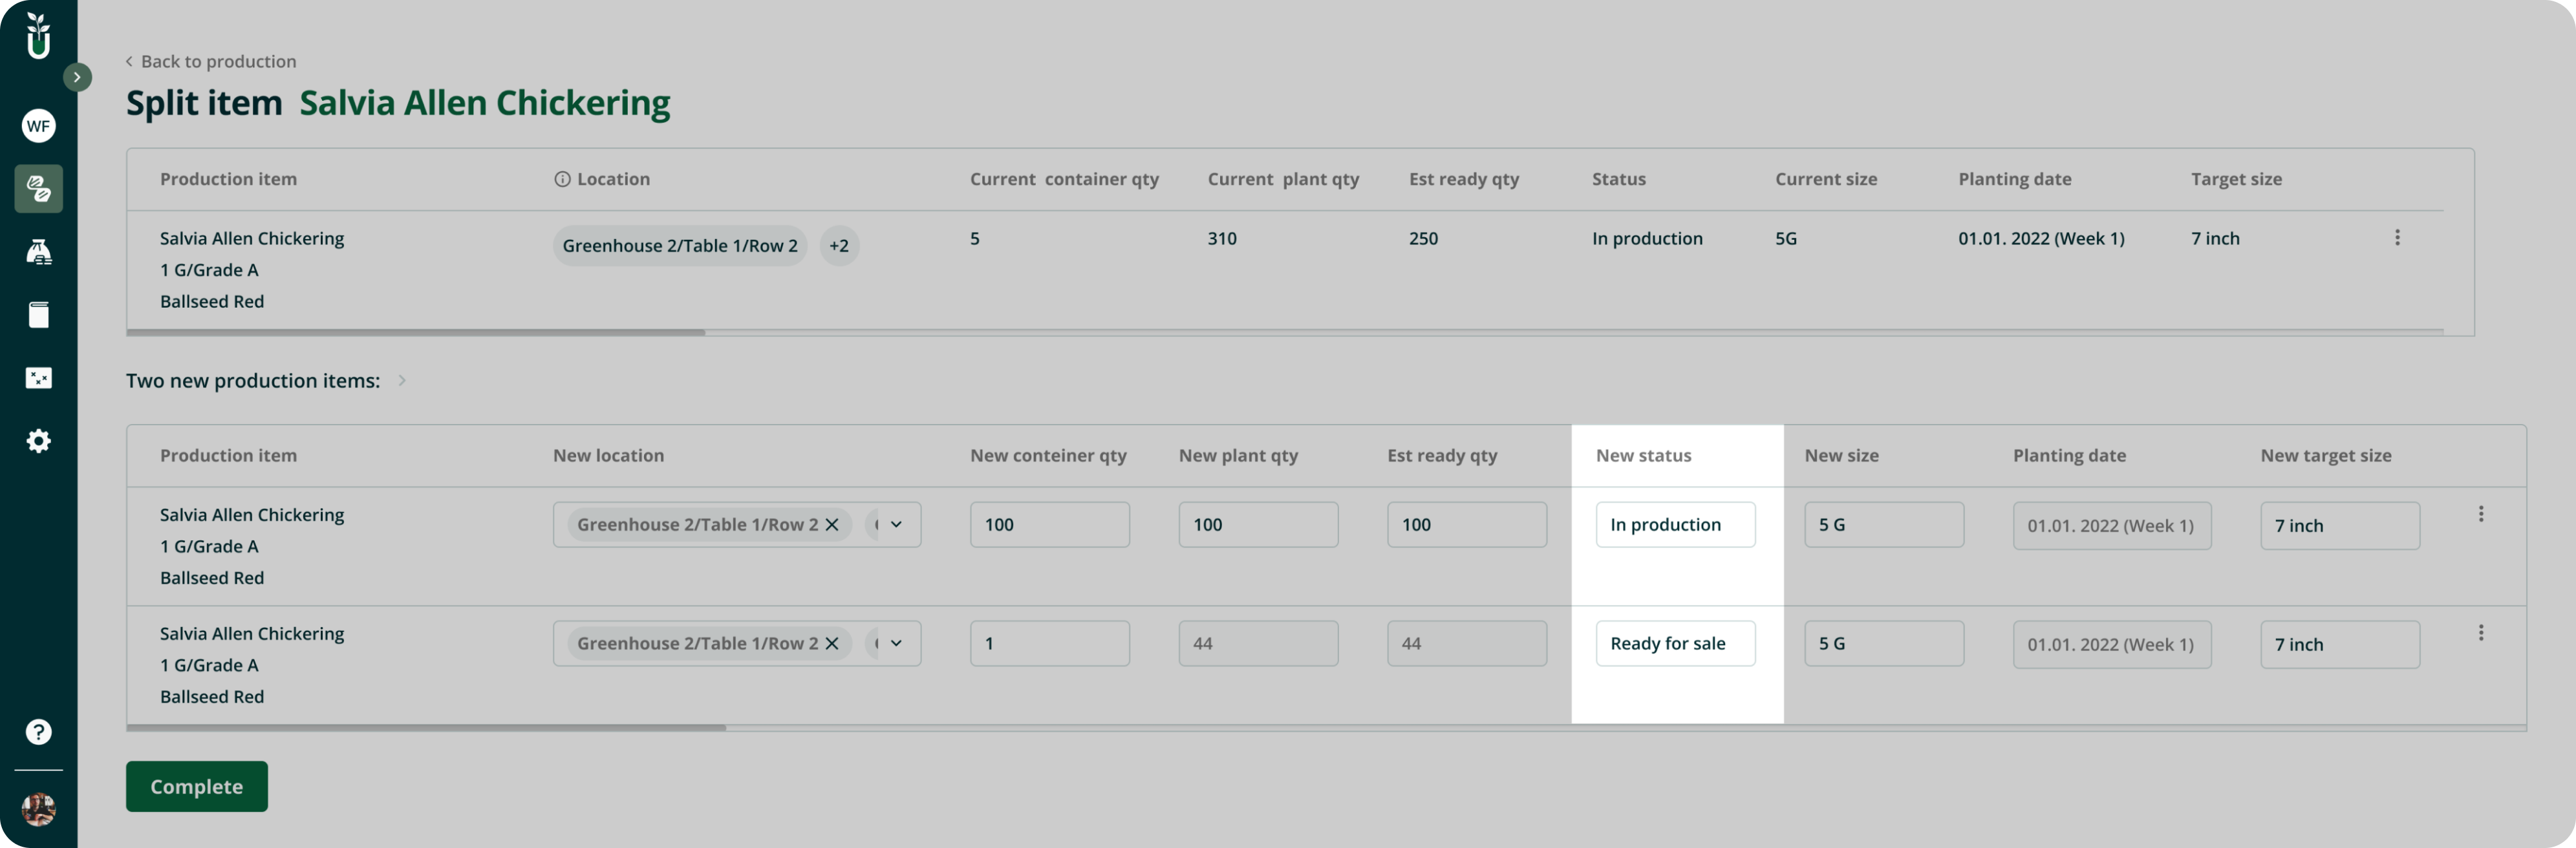Expand the location dropdown in the Ready for sale row
2576x848 pixels.
(x=895, y=643)
